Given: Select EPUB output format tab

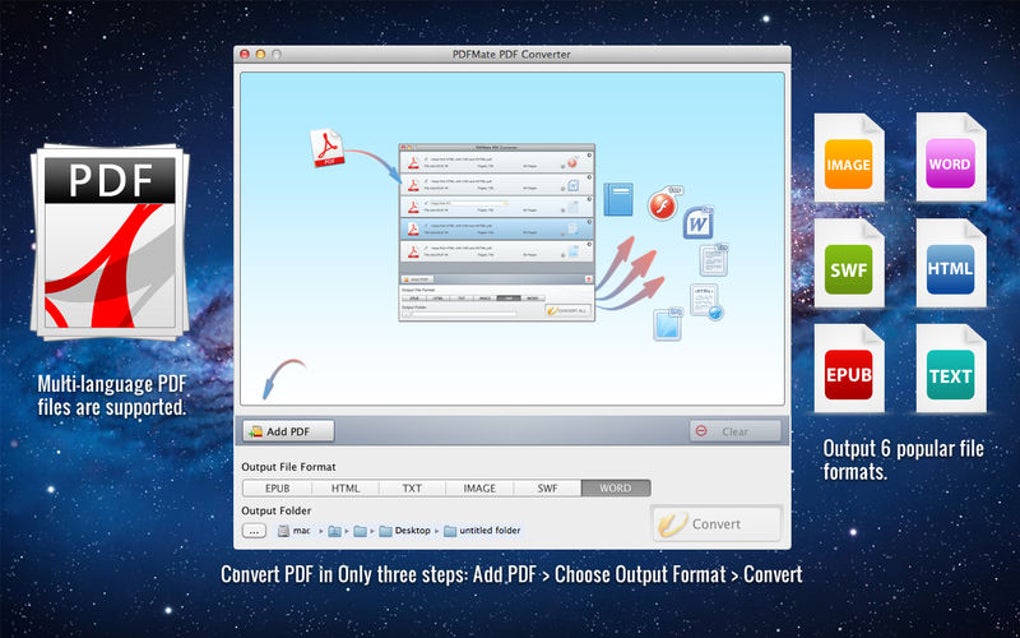Looking at the screenshot, I should click(277, 488).
